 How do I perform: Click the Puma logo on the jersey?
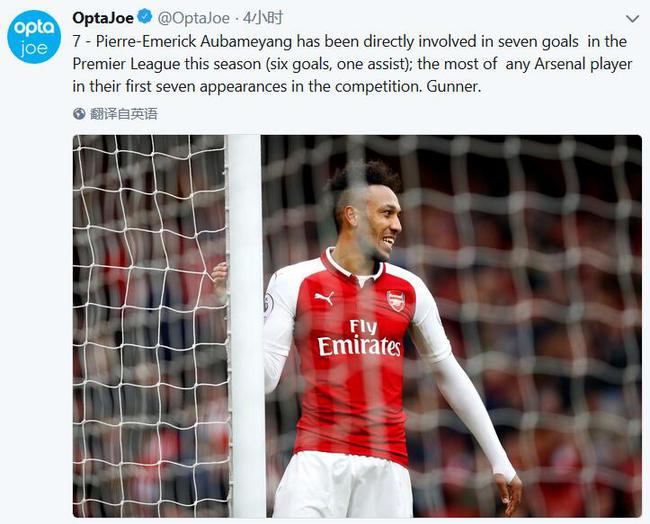click(x=324, y=298)
